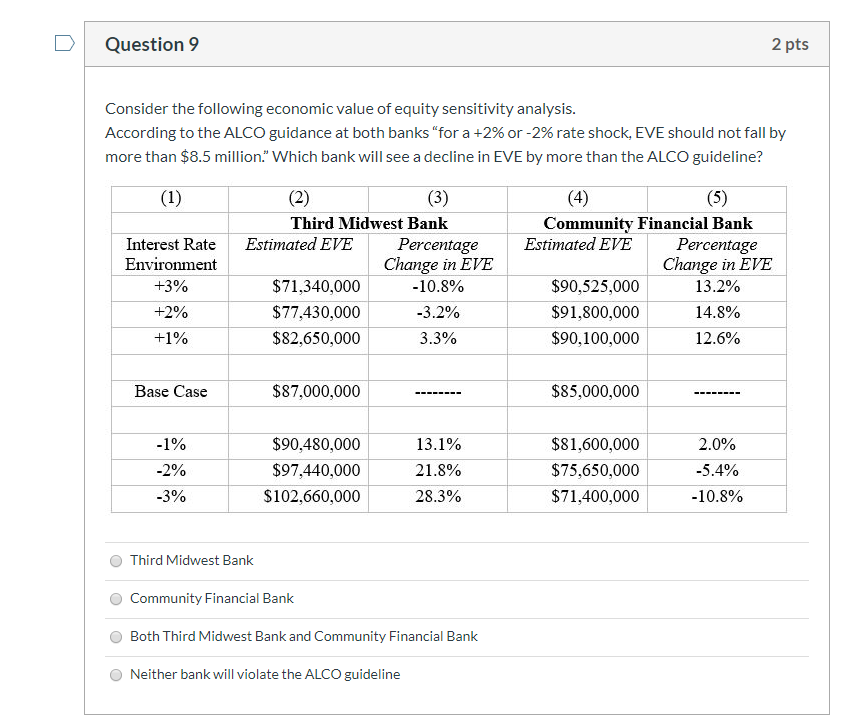Select the Third Midwest Bank radio button

click(116, 561)
